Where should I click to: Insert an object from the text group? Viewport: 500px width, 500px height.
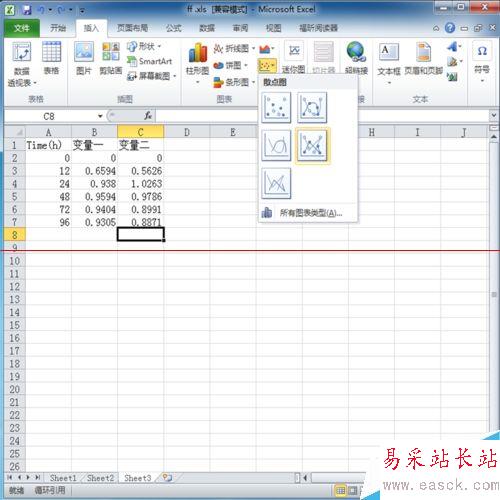452,78
